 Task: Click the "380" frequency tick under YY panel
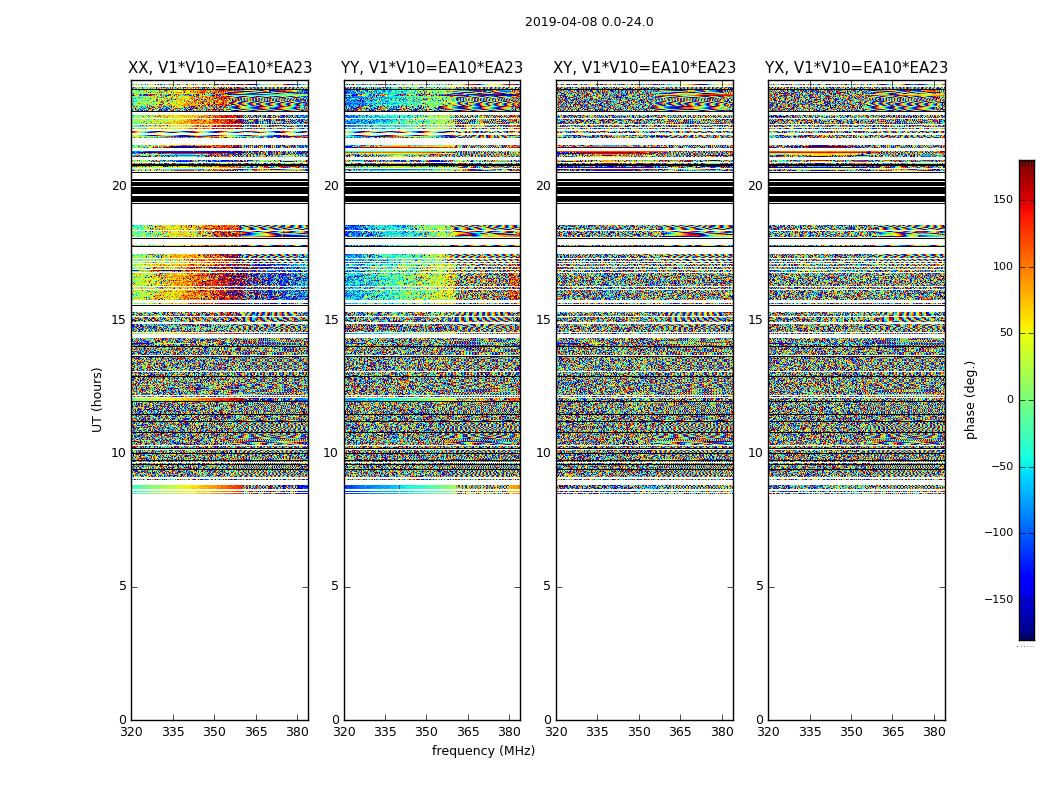(510, 732)
